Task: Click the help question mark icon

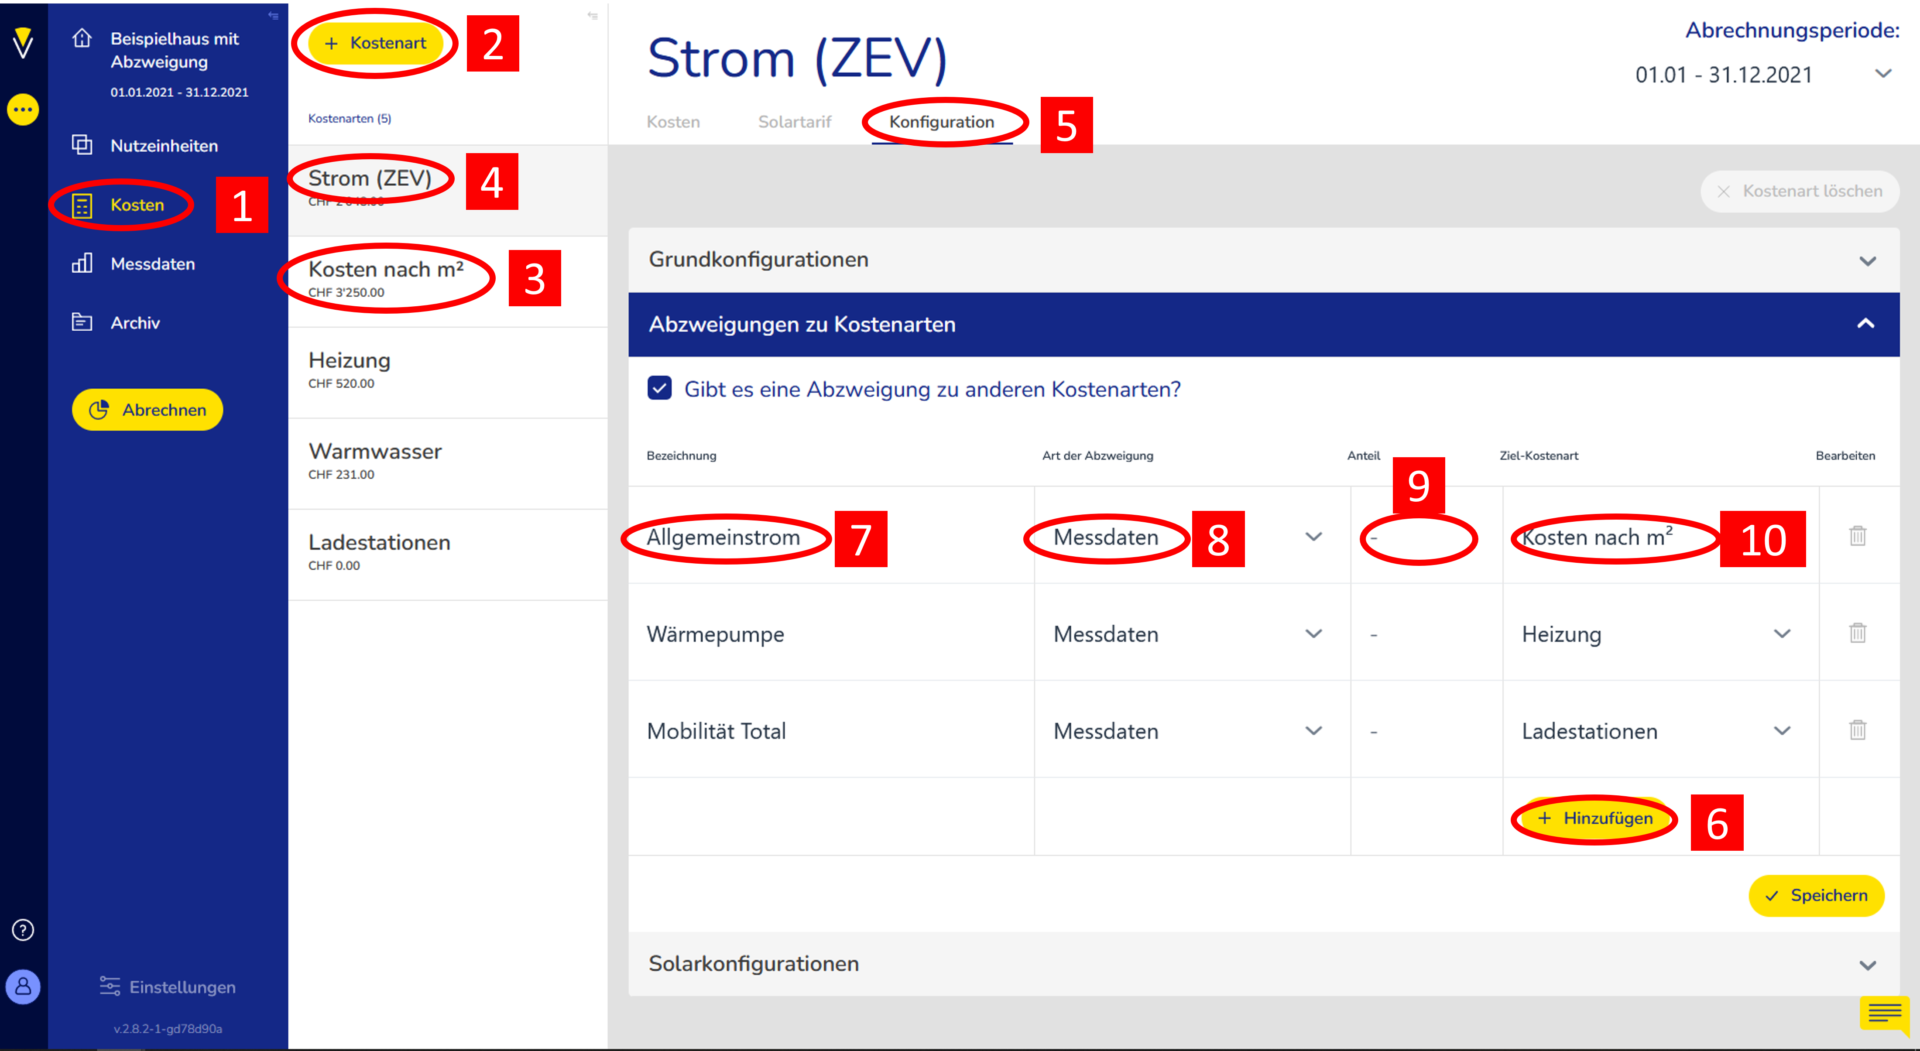Action: (x=23, y=930)
